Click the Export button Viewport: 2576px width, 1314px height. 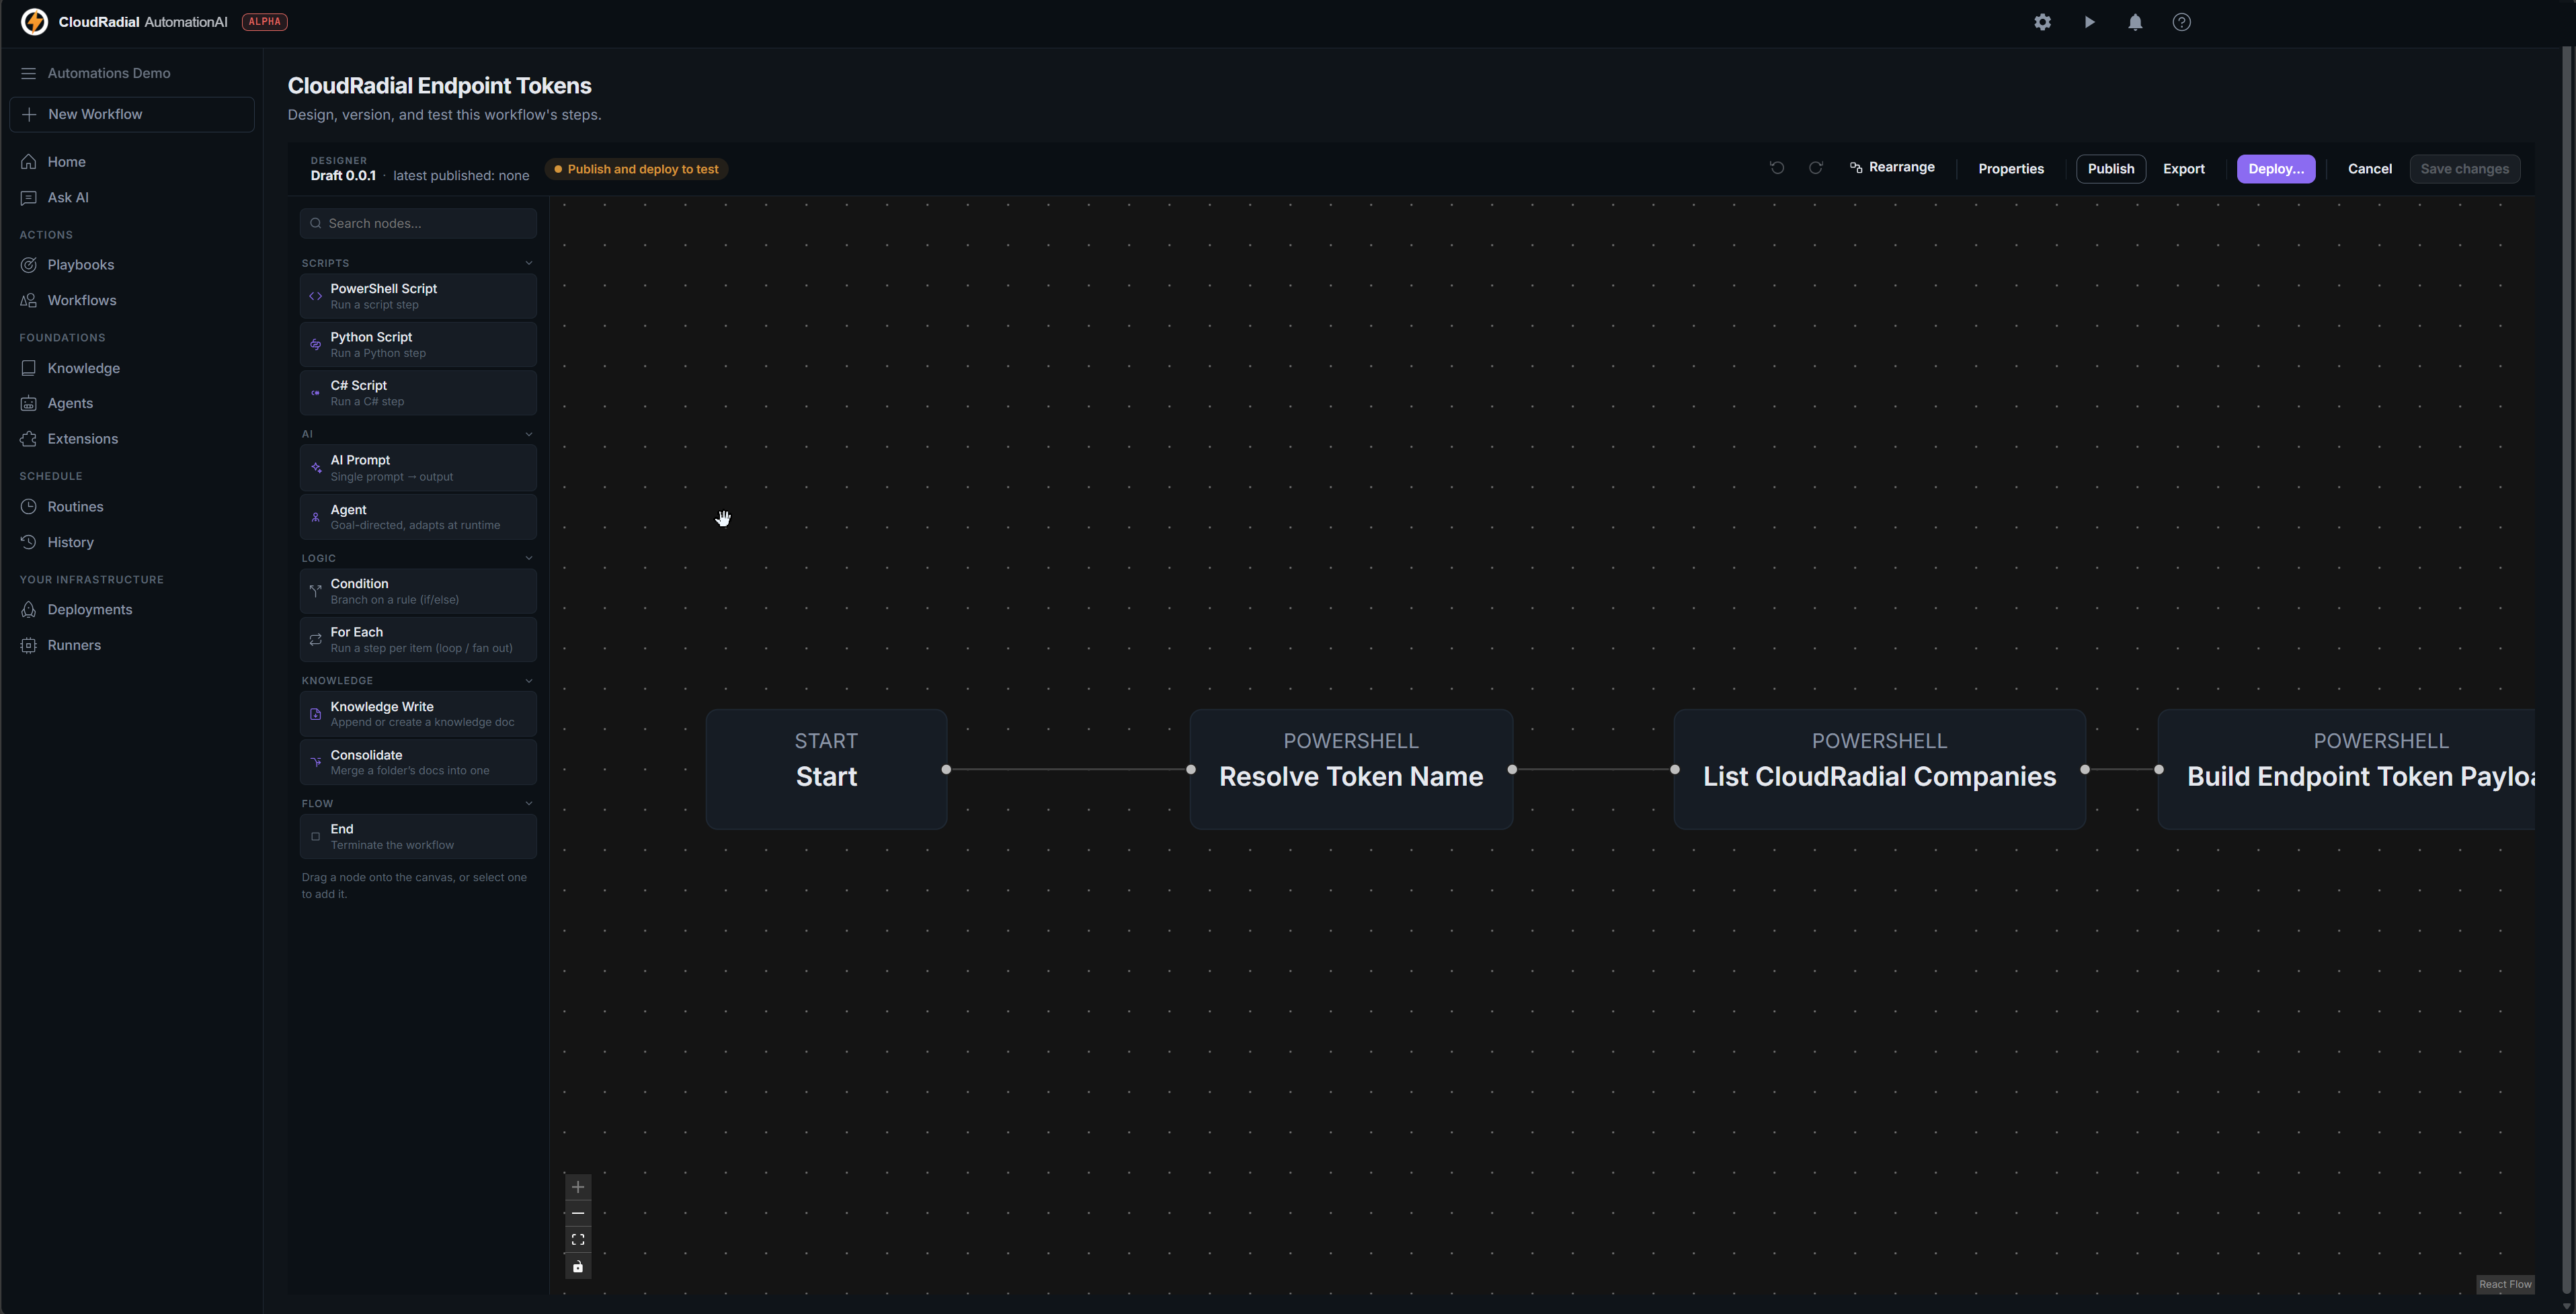2184,169
